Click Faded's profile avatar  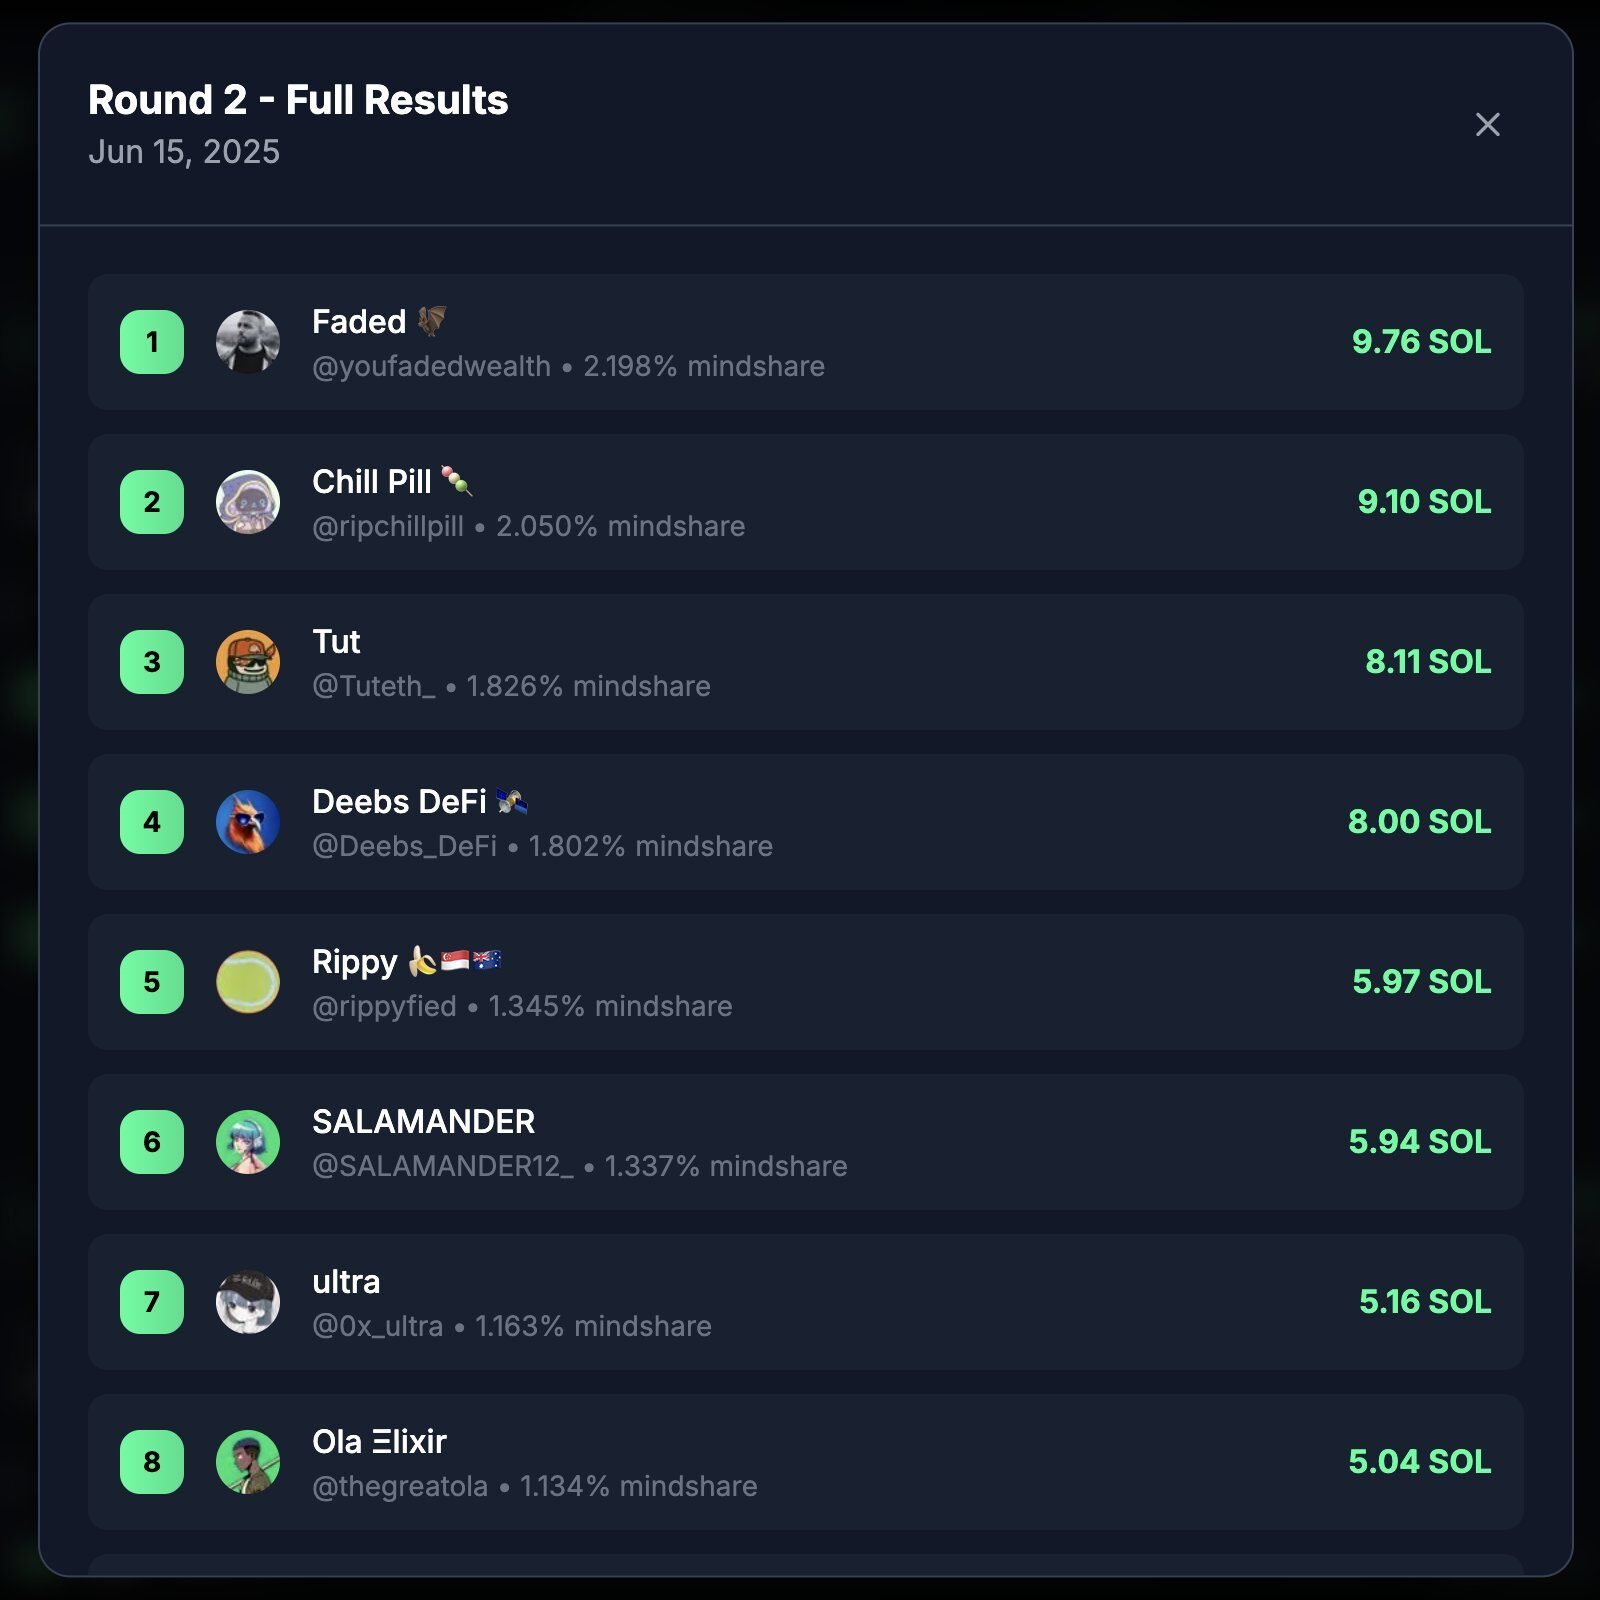click(x=249, y=342)
